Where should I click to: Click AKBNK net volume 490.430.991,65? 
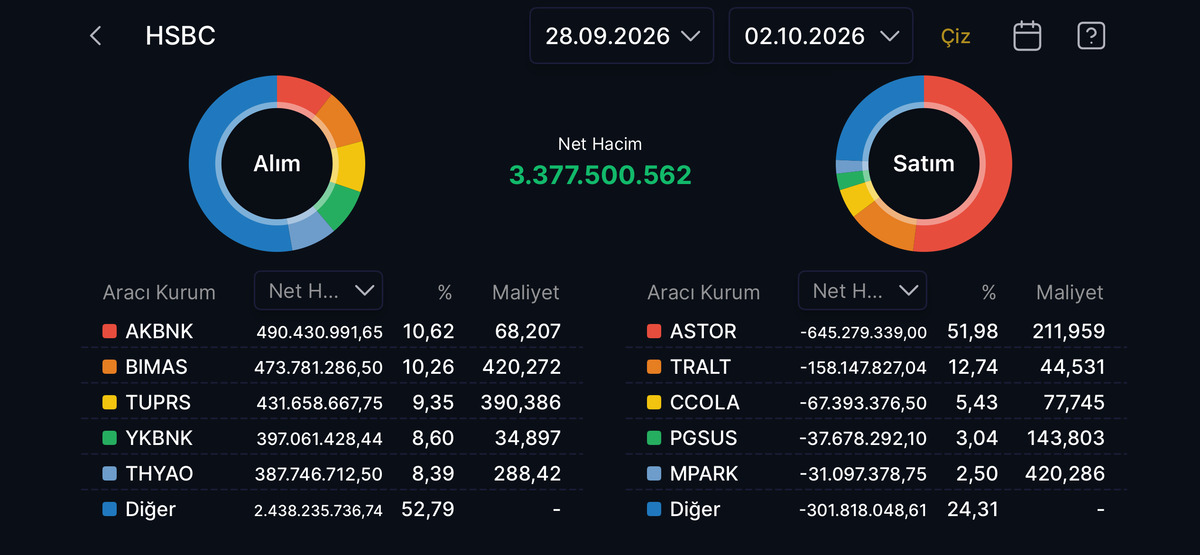319,332
